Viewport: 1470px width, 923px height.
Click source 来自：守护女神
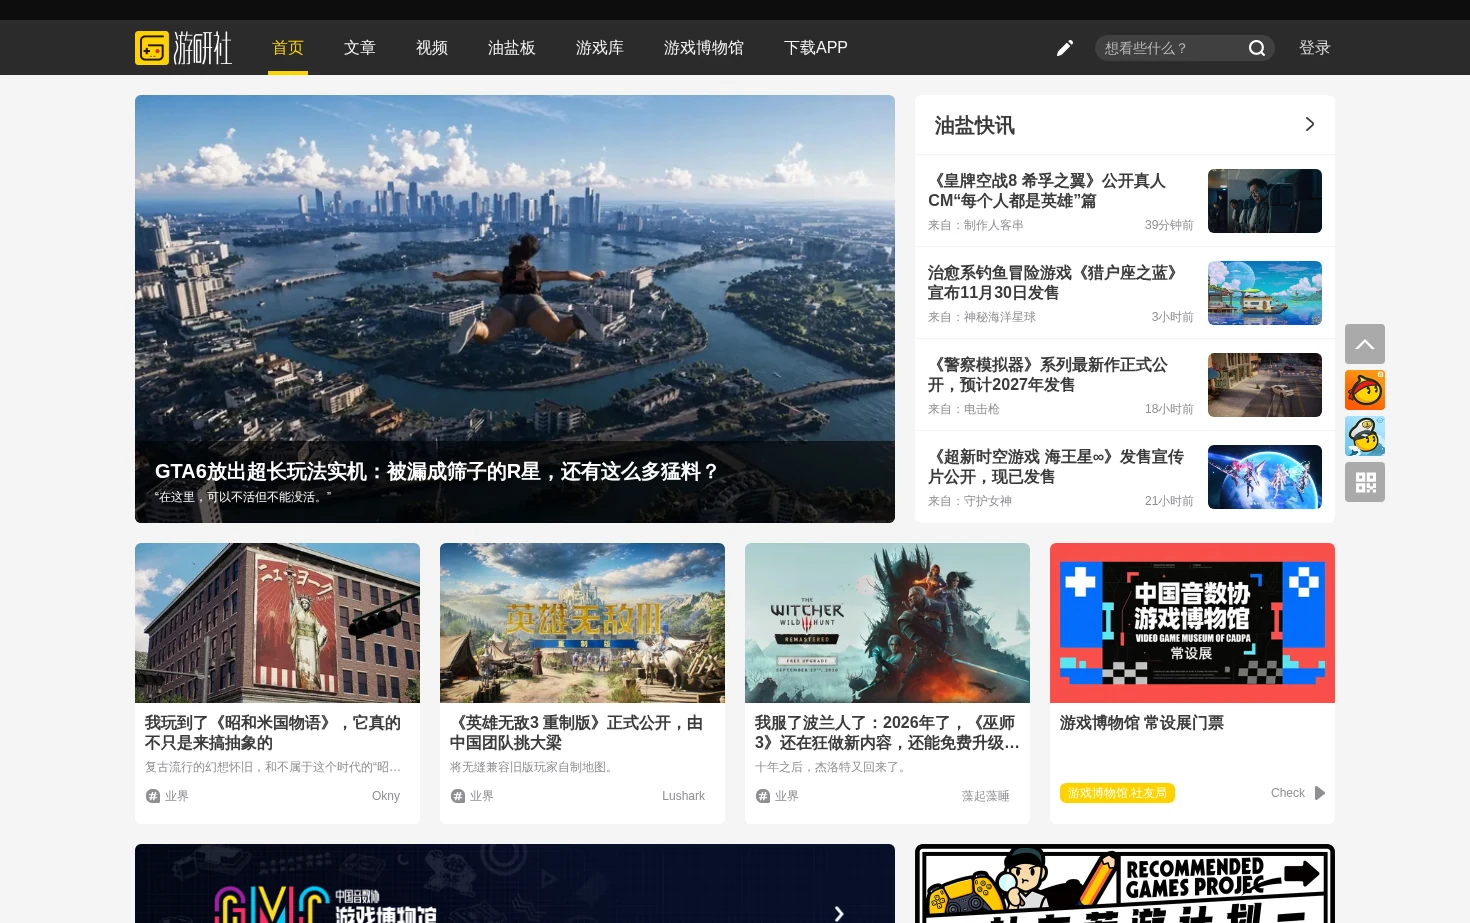coord(970,501)
